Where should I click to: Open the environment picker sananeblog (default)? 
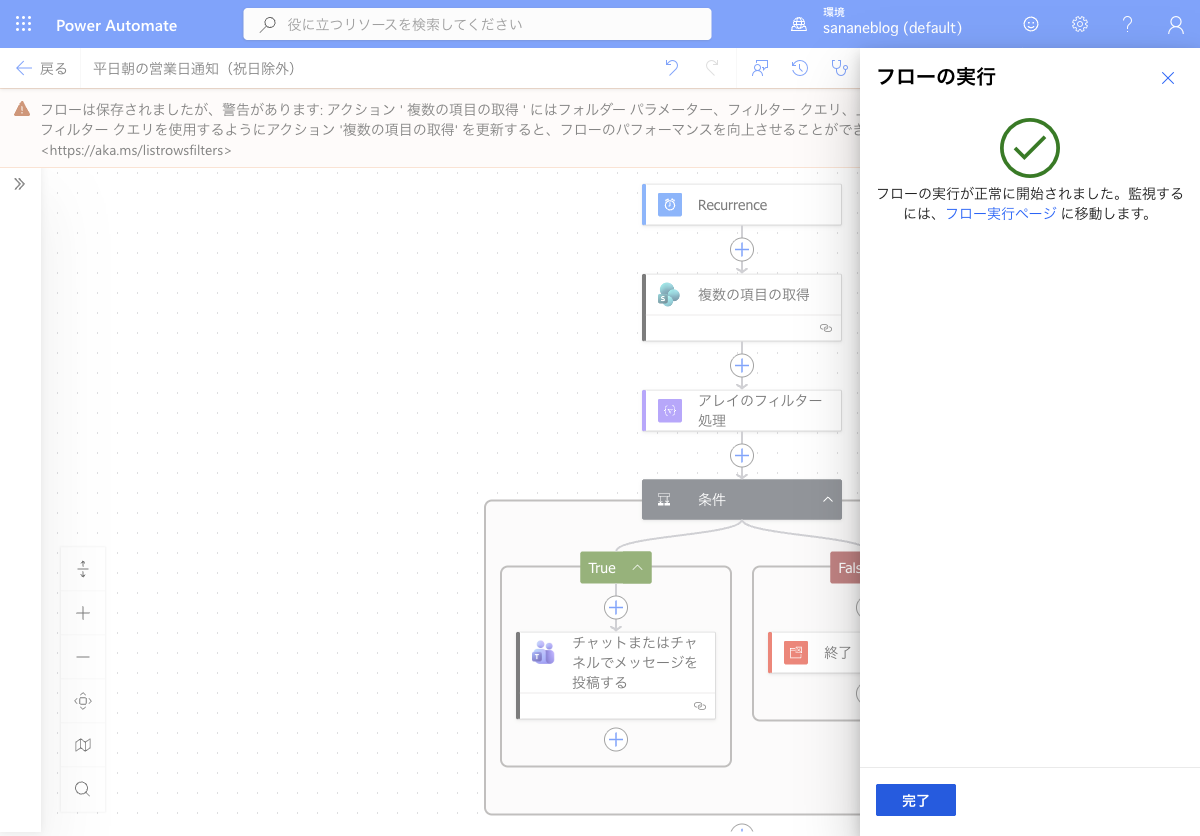879,24
